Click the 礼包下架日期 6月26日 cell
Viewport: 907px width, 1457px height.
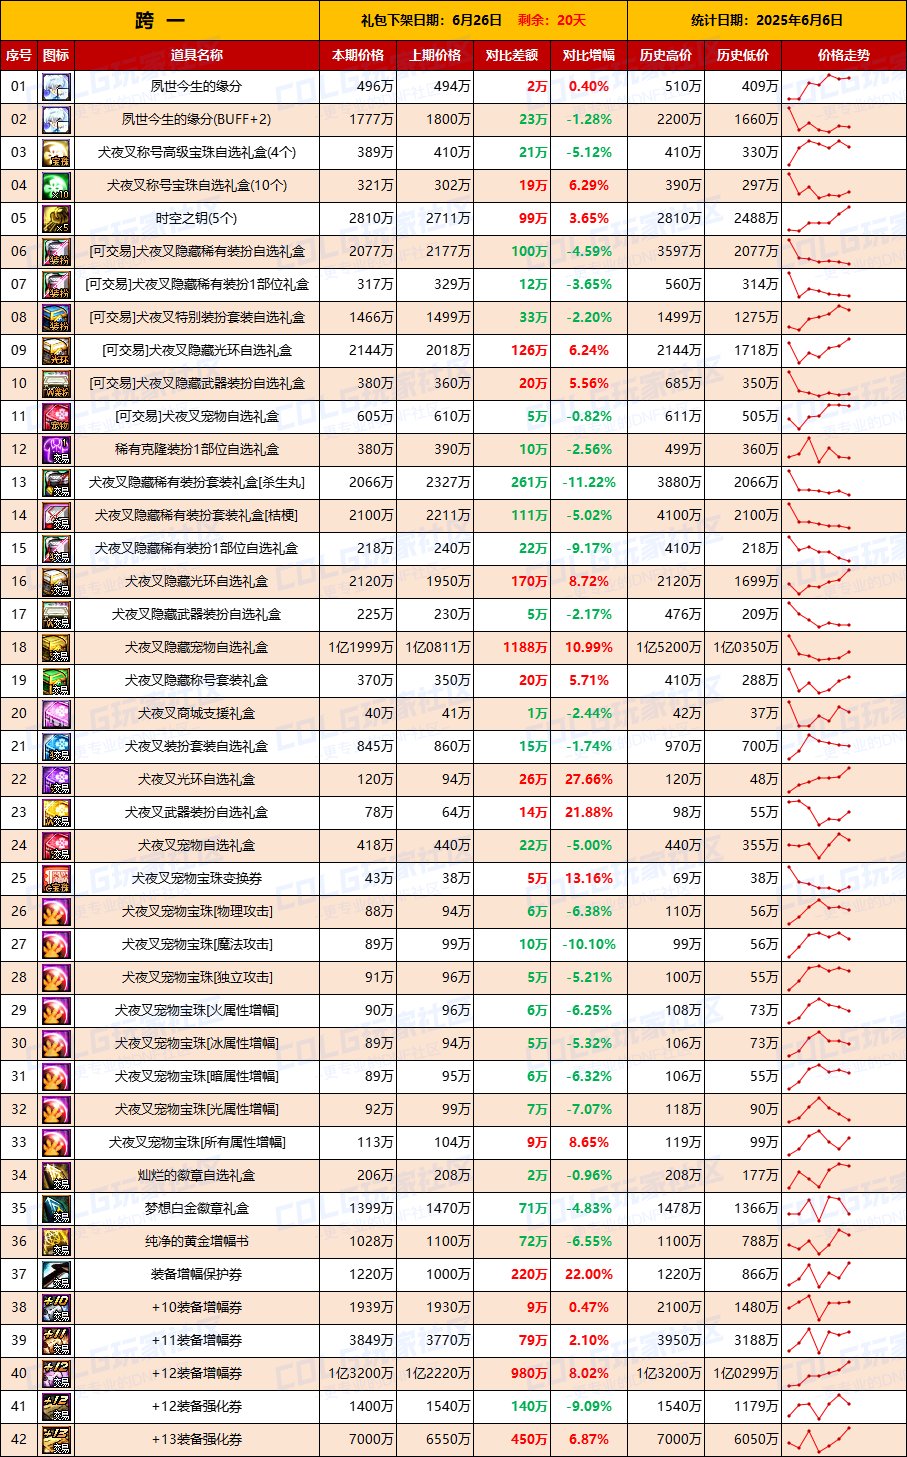click(x=473, y=20)
